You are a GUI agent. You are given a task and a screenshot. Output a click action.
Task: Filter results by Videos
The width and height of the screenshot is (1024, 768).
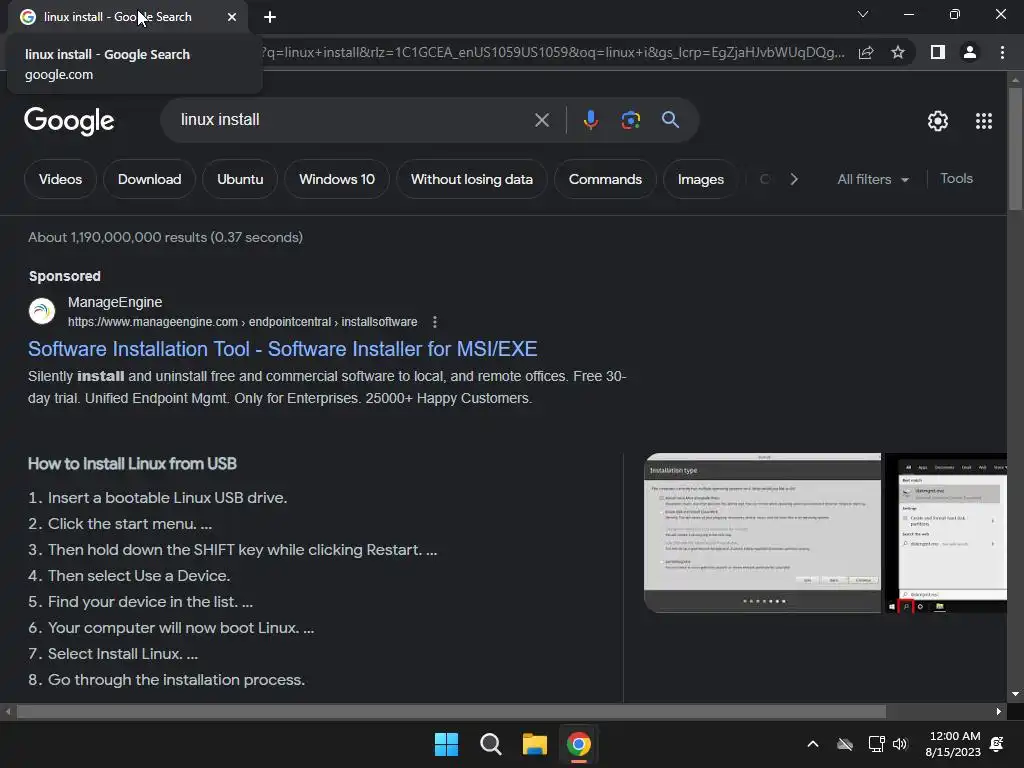tap(60, 179)
